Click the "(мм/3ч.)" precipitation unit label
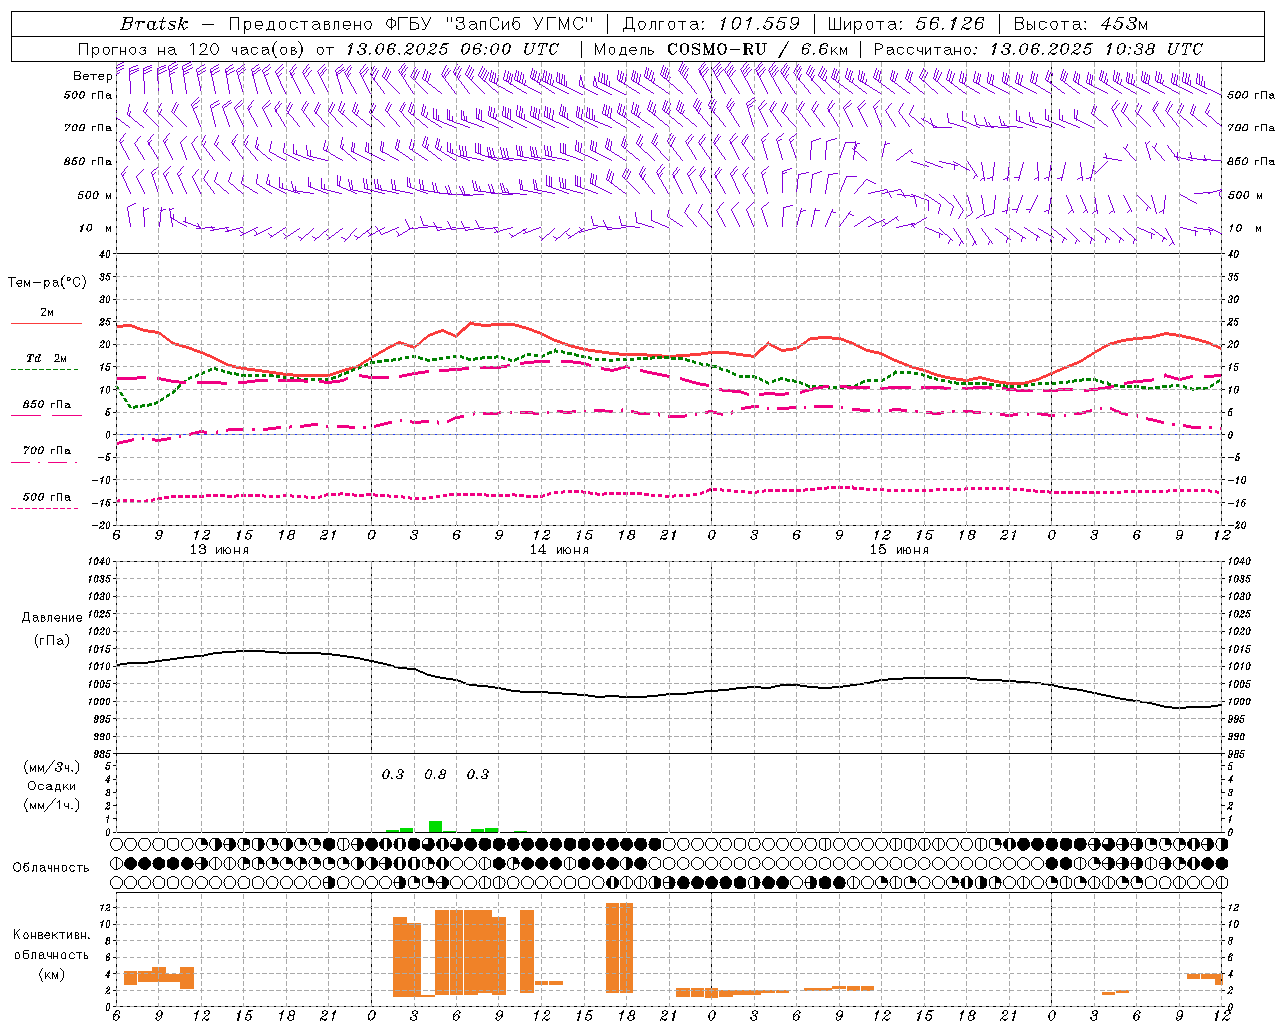 coord(52,767)
